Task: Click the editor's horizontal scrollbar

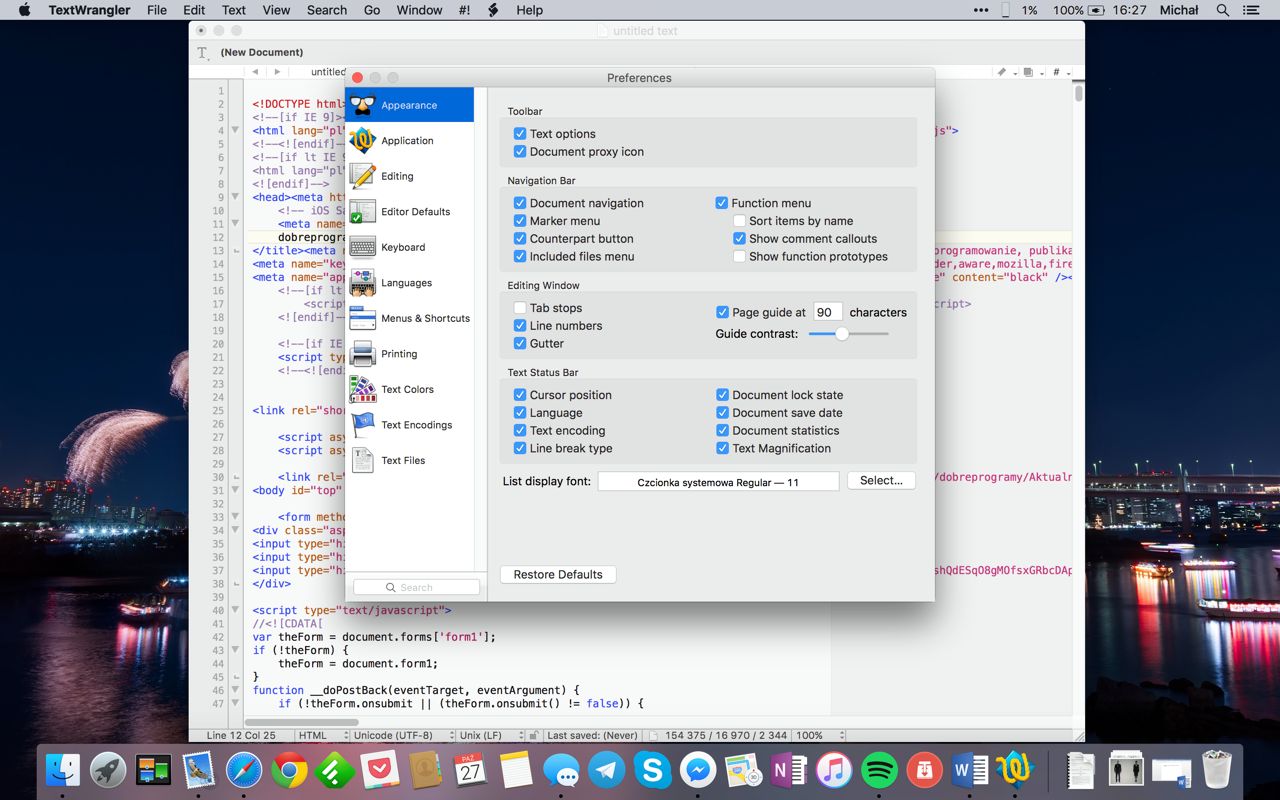Action: [x=301, y=722]
